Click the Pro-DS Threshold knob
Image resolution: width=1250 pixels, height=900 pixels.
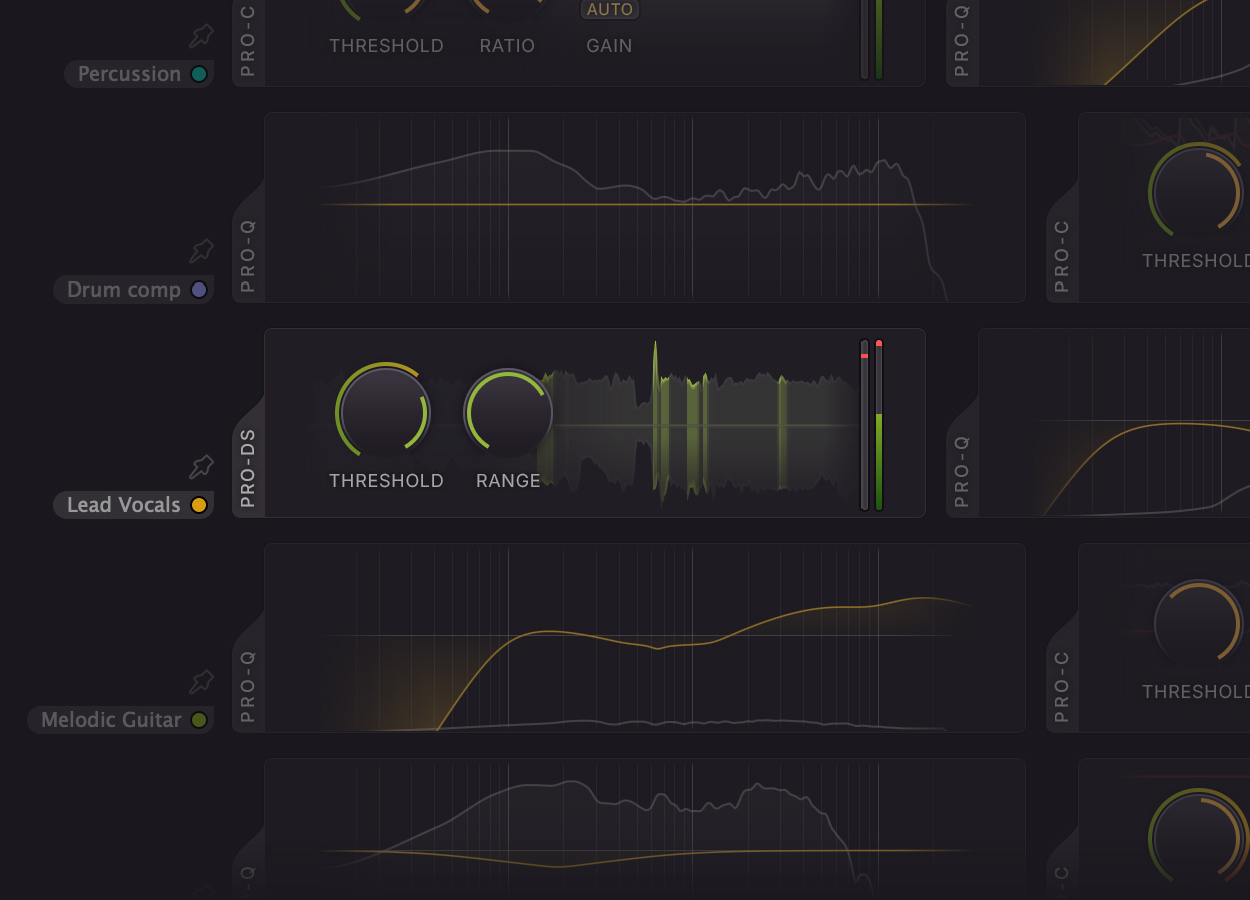pyautogui.click(x=384, y=412)
